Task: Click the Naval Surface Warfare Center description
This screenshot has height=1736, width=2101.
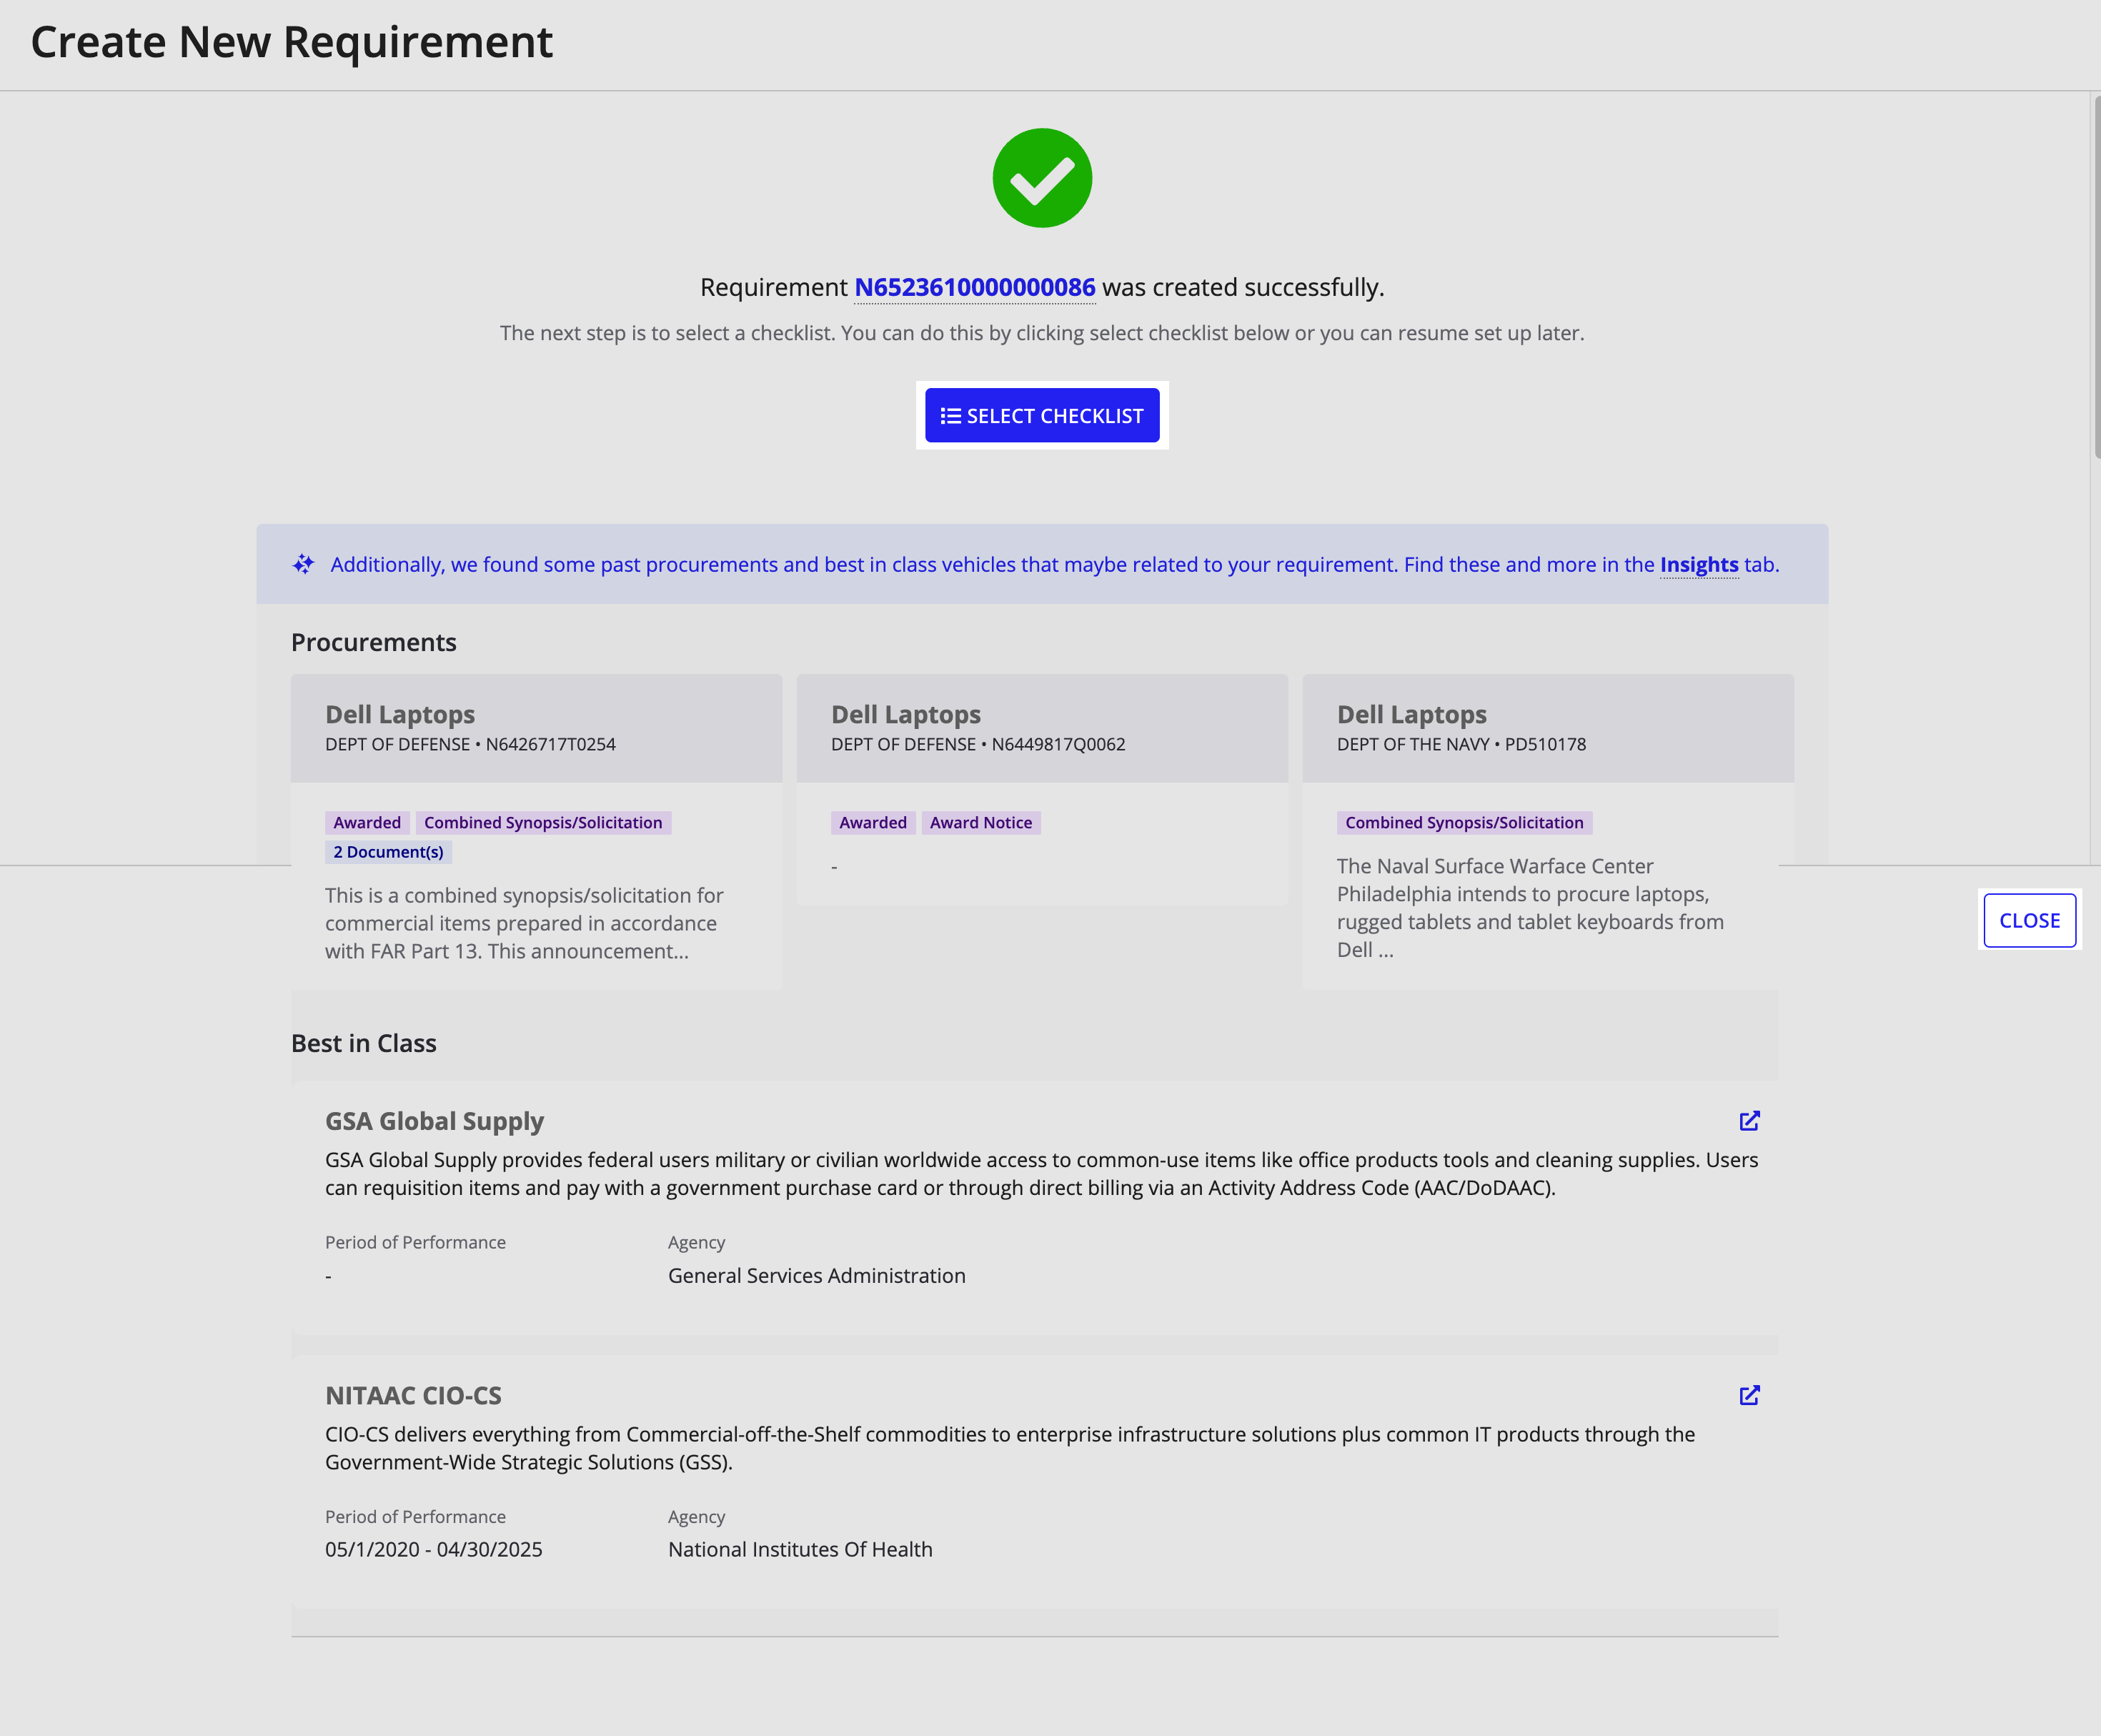Action: (1530, 908)
